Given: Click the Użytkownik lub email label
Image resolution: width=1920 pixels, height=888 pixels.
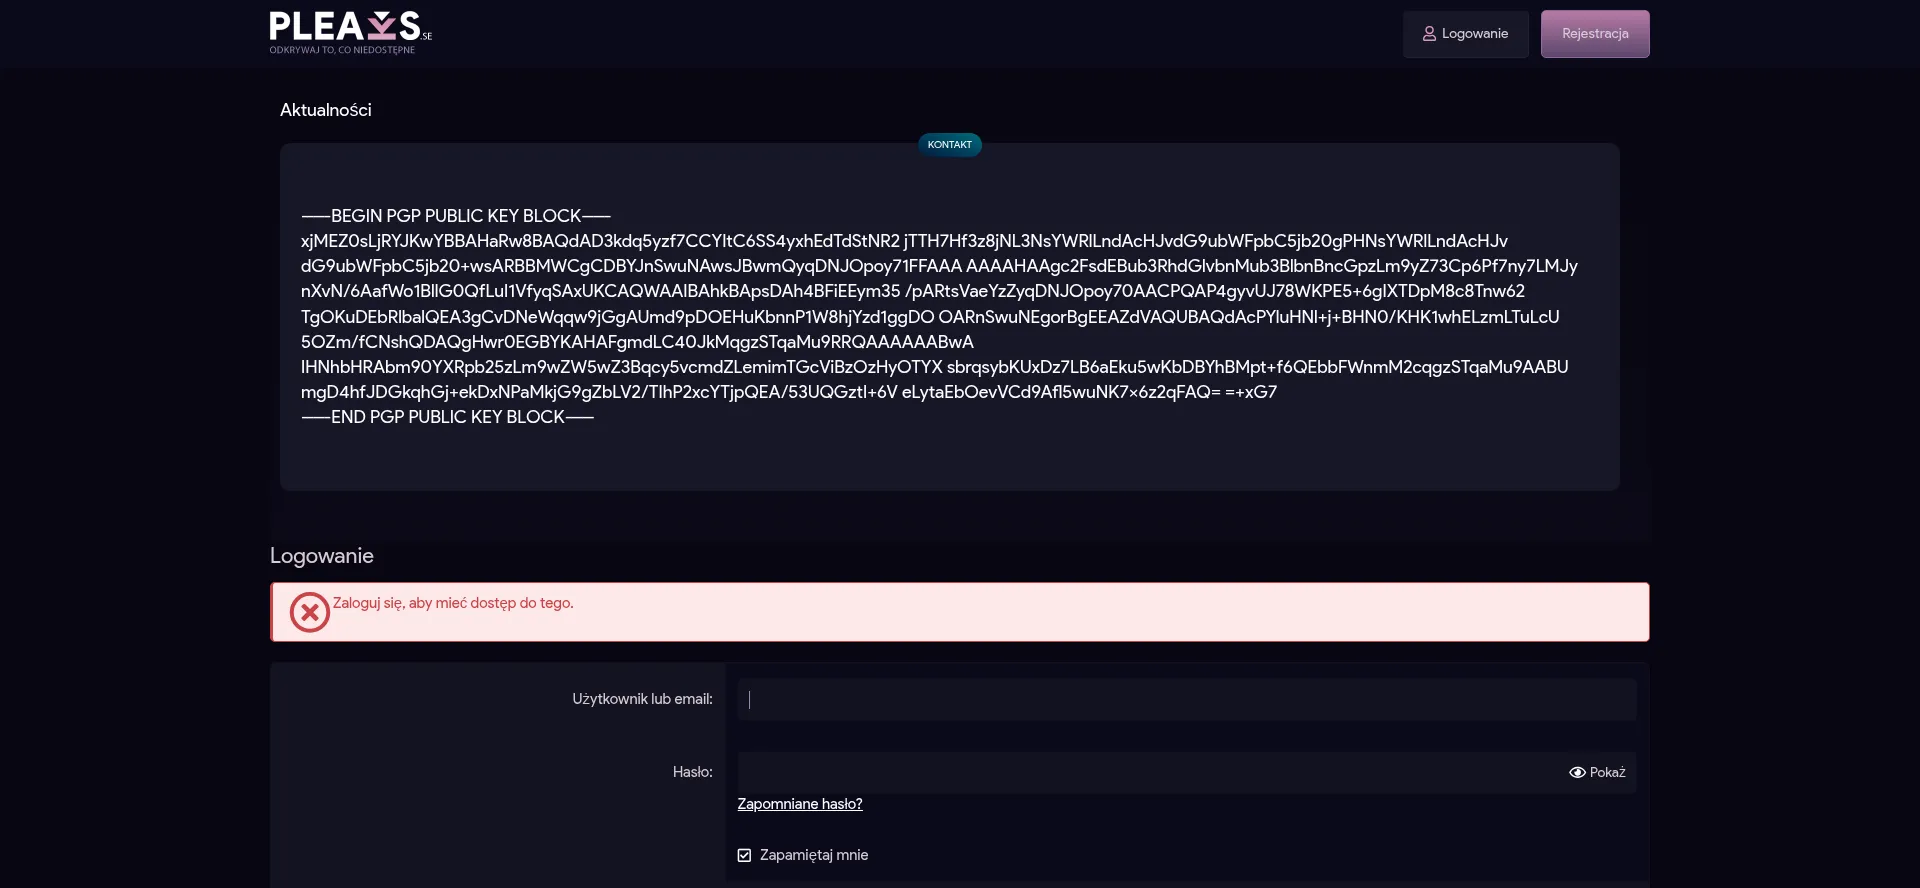Looking at the screenshot, I should 642,699.
